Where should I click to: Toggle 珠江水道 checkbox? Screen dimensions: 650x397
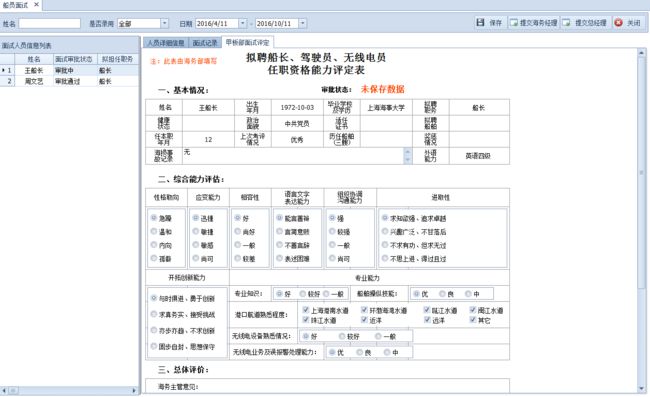tap(306, 320)
